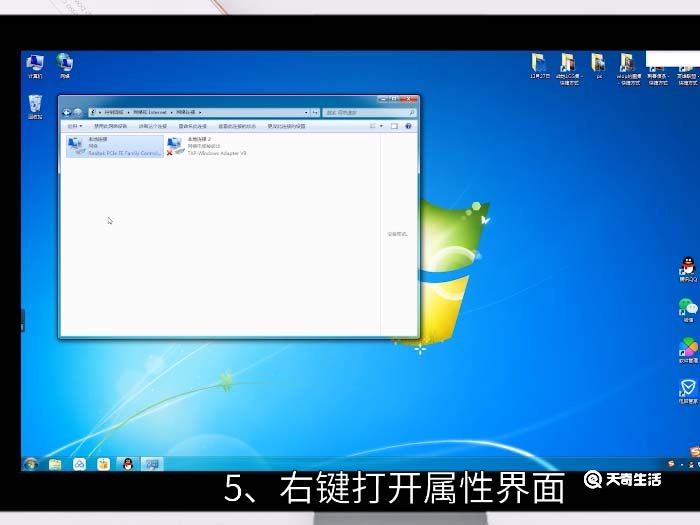This screenshot has height=525, width=700.
Task: Open the help icon in the toolbar
Action: [408, 126]
